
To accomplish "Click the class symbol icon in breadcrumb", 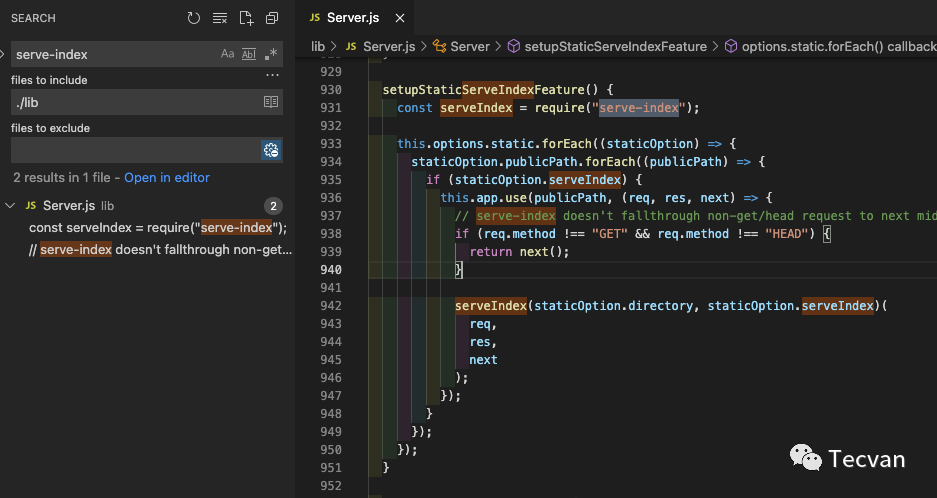I will [x=439, y=47].
